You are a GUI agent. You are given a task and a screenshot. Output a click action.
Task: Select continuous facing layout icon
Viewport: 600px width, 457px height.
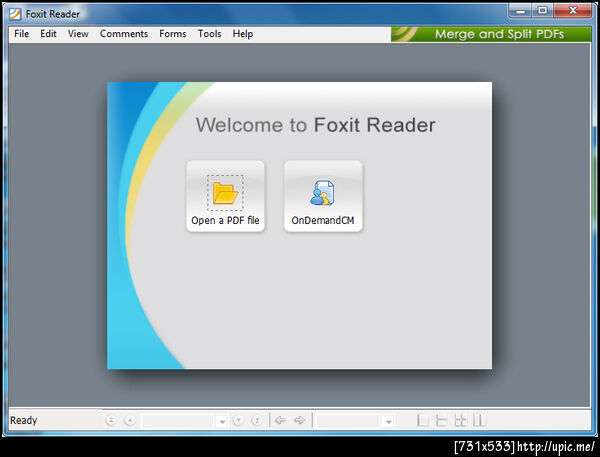[x=460, y=420]
